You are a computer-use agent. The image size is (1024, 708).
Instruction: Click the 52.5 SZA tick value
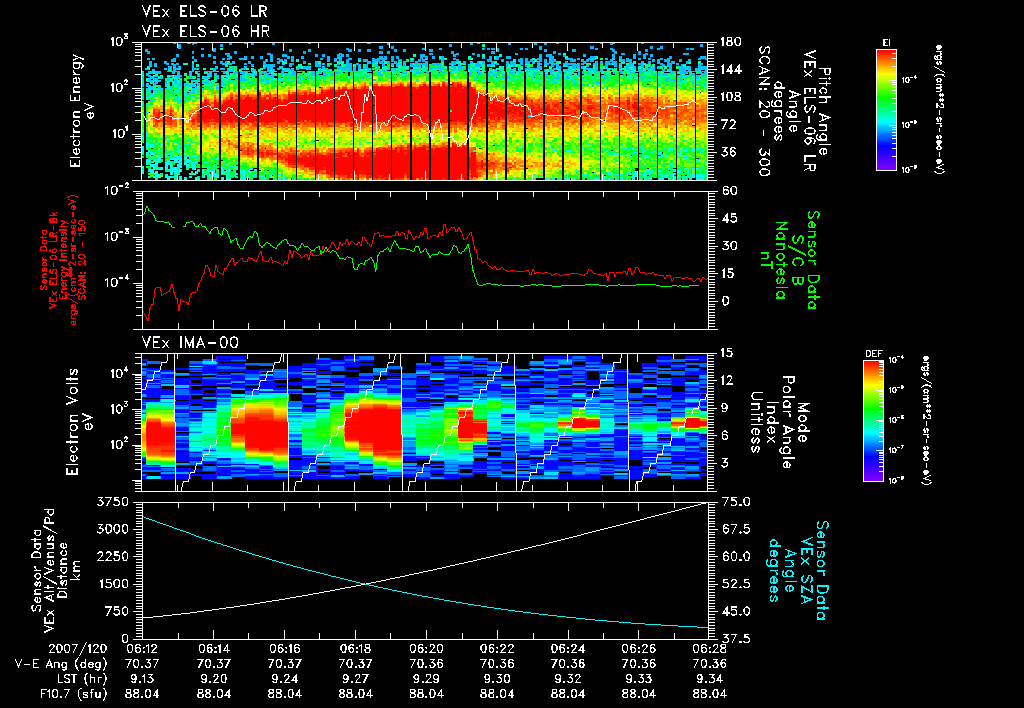tap(735, 584)
